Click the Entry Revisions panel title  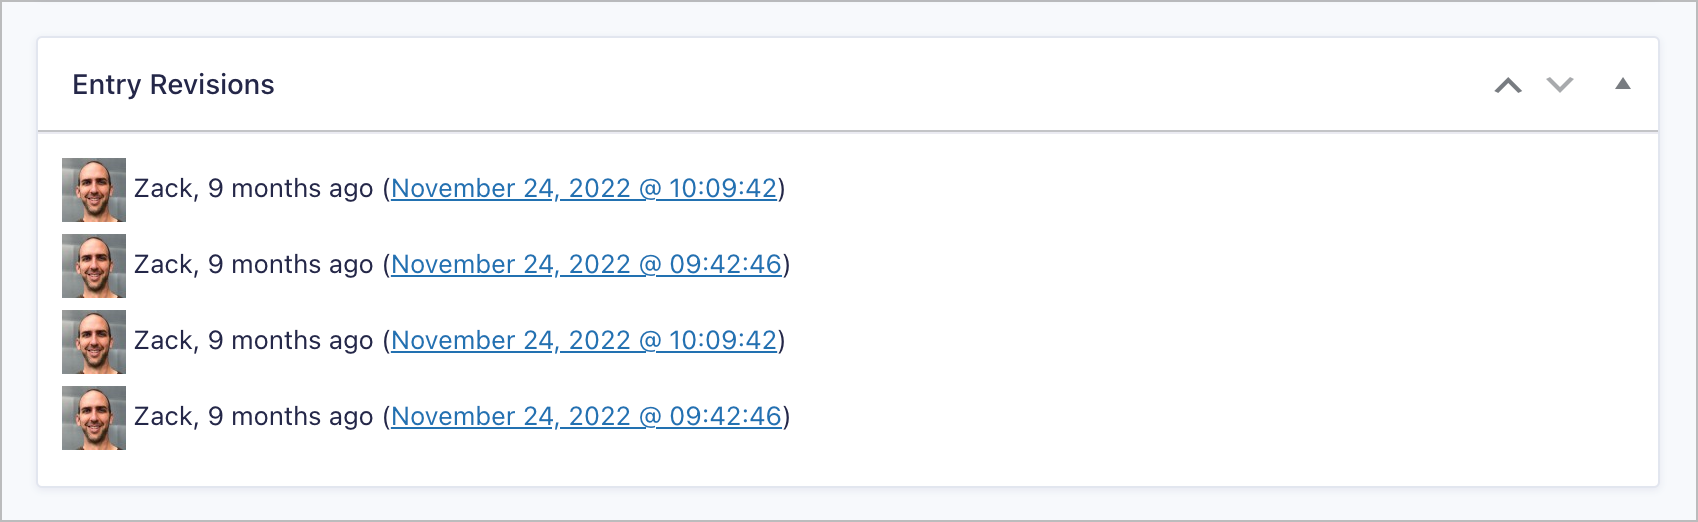[173, 85]
